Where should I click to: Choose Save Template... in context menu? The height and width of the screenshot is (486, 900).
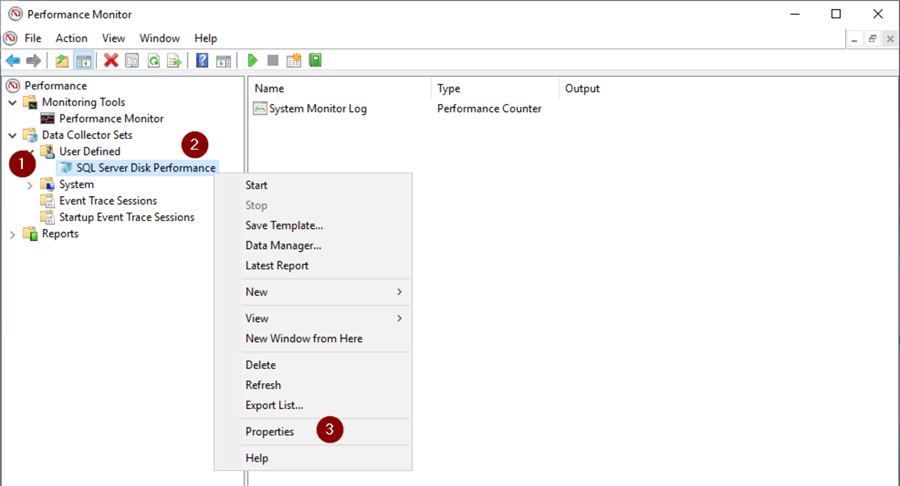coord(313,225)
